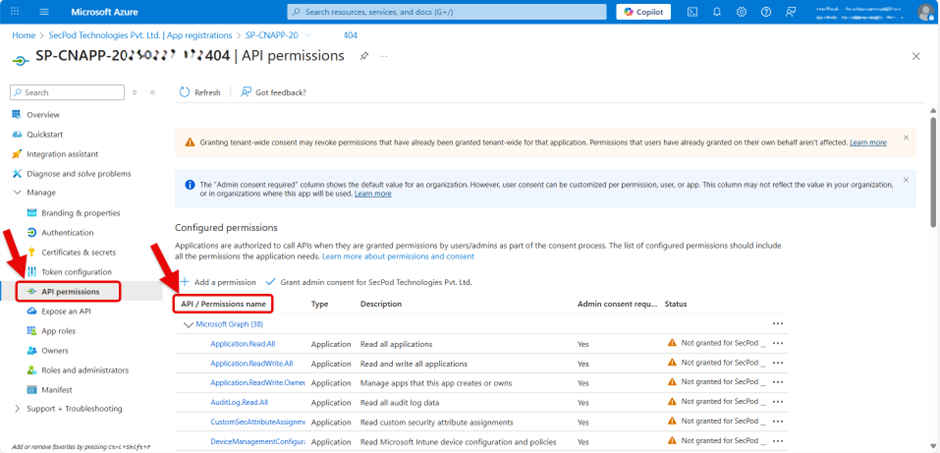The image size is (940, 453).
Task: Open the Help question mark icon
Action: (x=766, y=12)
